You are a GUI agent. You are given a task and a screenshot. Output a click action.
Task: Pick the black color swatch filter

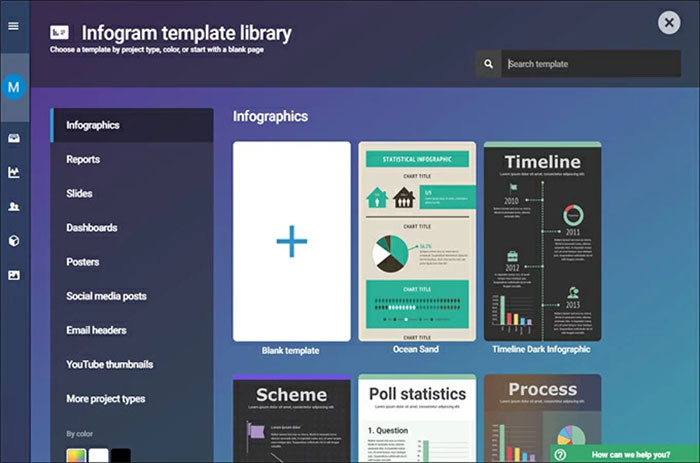(x=121, y=456)
